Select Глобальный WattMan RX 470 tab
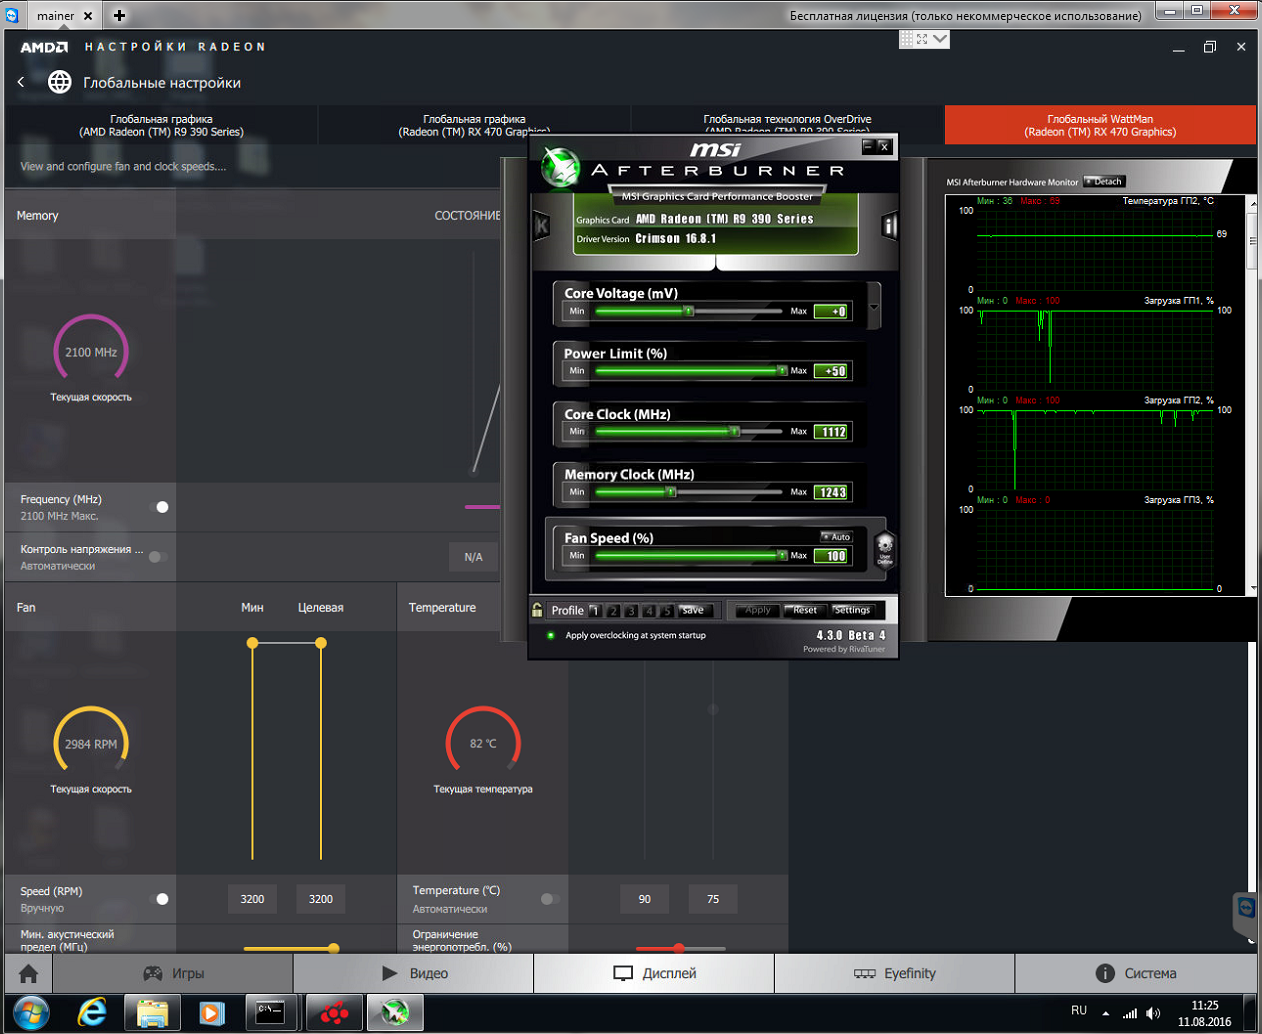 coord(1100,125)
